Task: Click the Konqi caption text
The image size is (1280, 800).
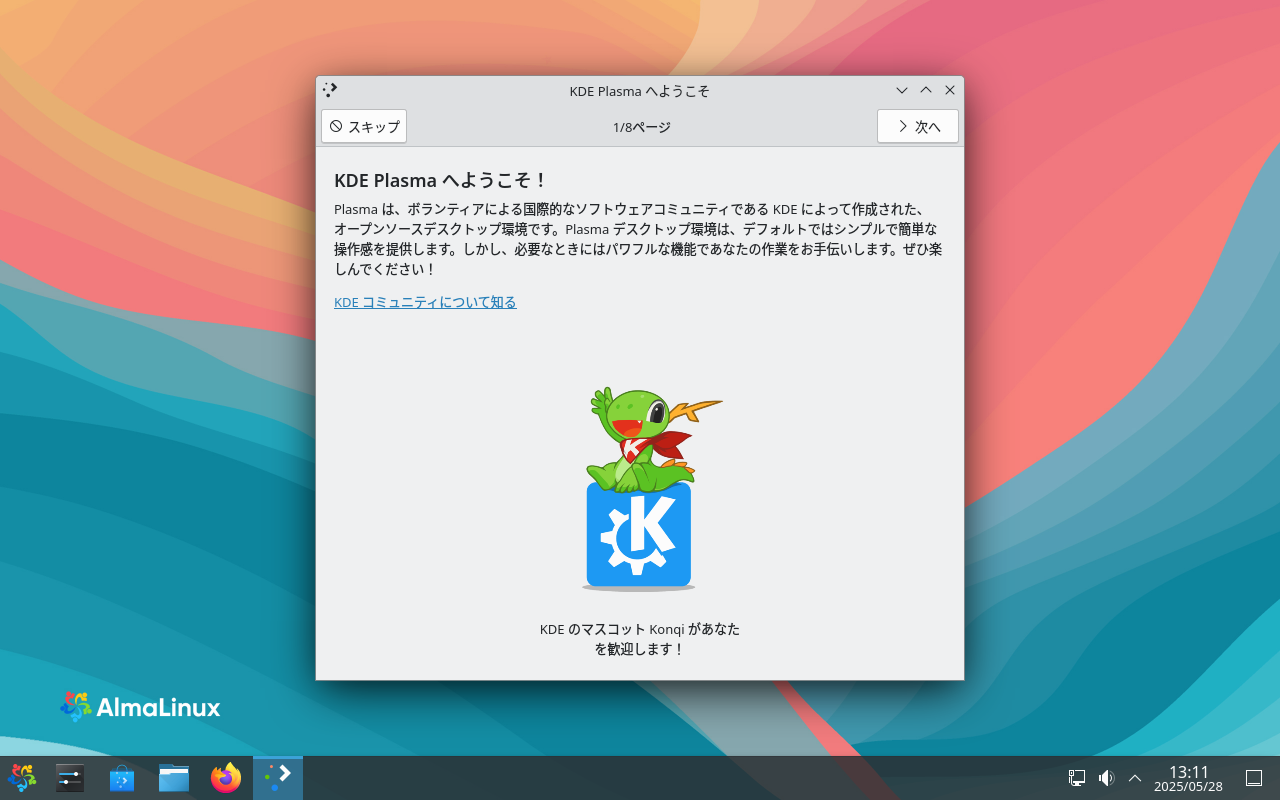Action: pyautogui.click(x=640, y=639)
